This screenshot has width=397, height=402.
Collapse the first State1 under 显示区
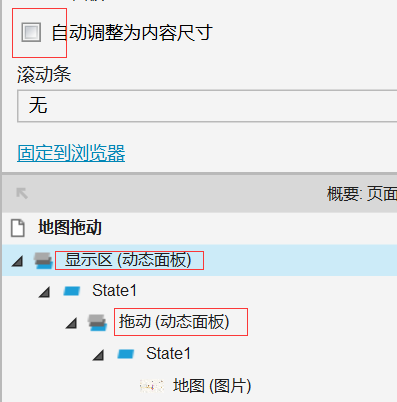pyautogui.click(x=44, y=292)
